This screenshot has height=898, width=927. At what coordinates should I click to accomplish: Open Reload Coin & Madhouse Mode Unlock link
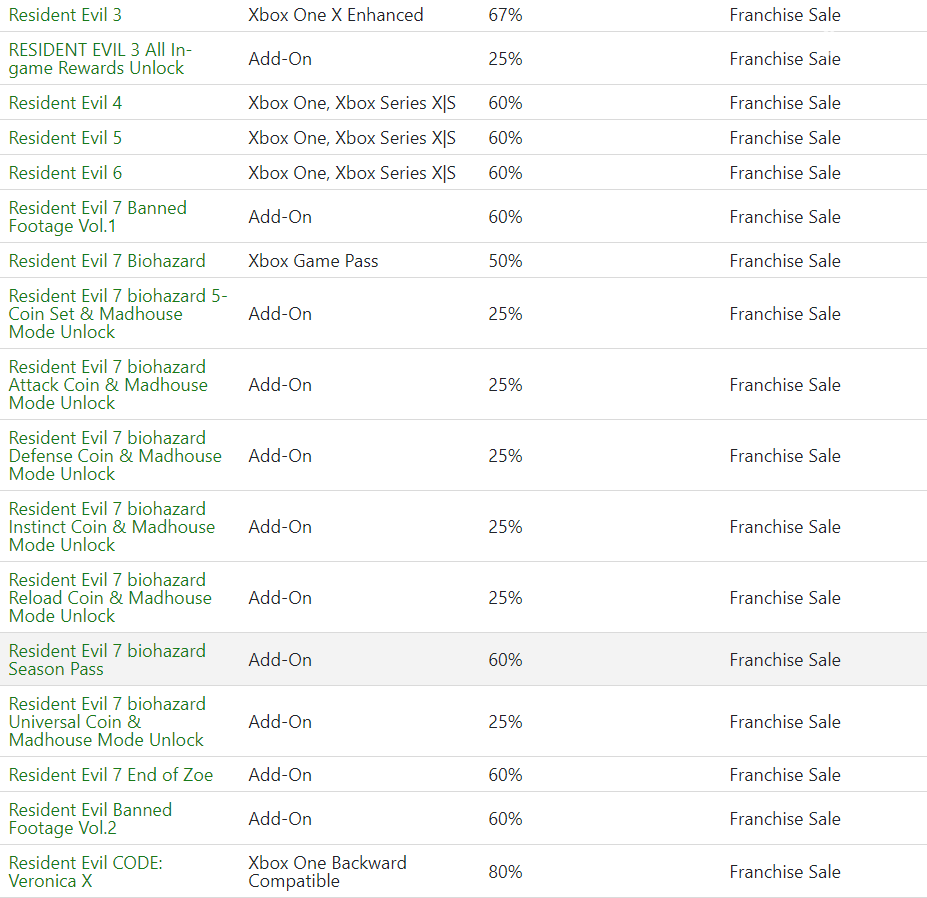[110, 597]
